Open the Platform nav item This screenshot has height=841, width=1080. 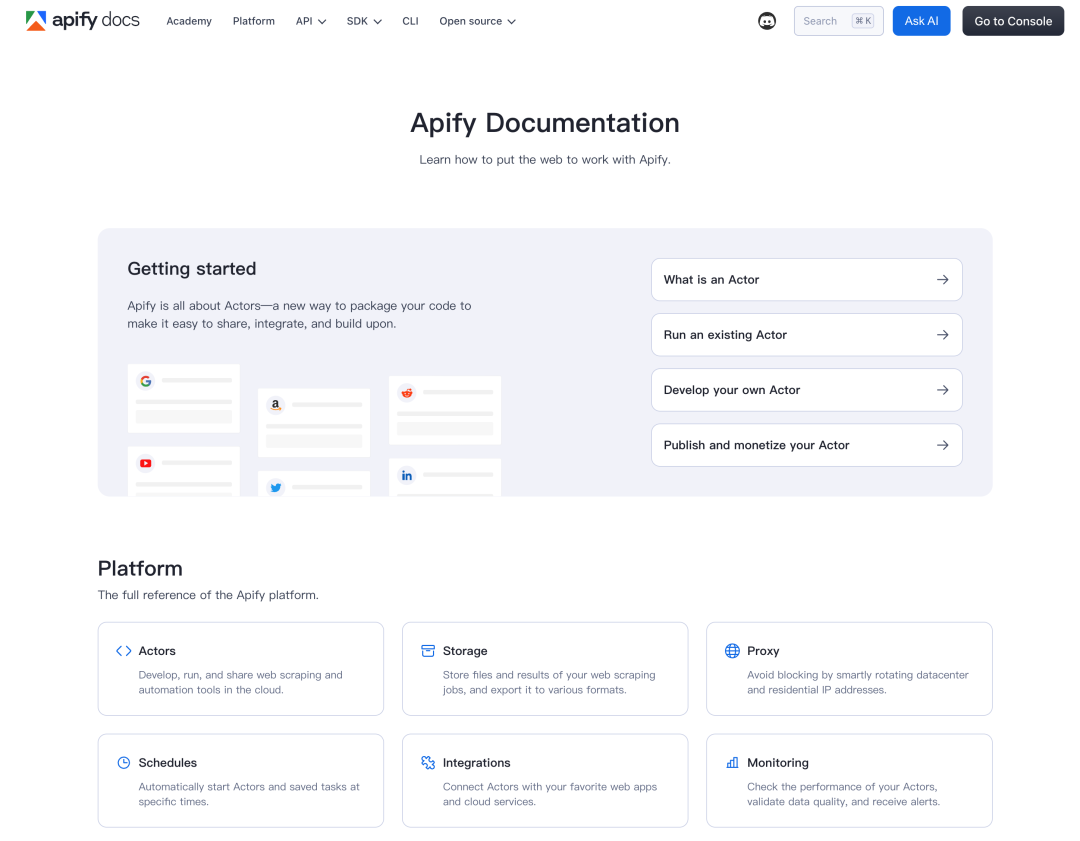[253, 21]
